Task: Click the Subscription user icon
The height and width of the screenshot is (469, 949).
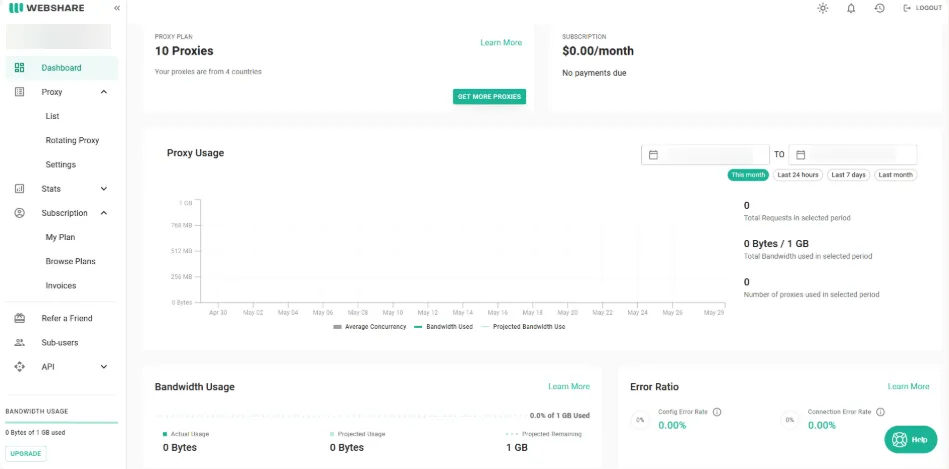Action: 19,213
